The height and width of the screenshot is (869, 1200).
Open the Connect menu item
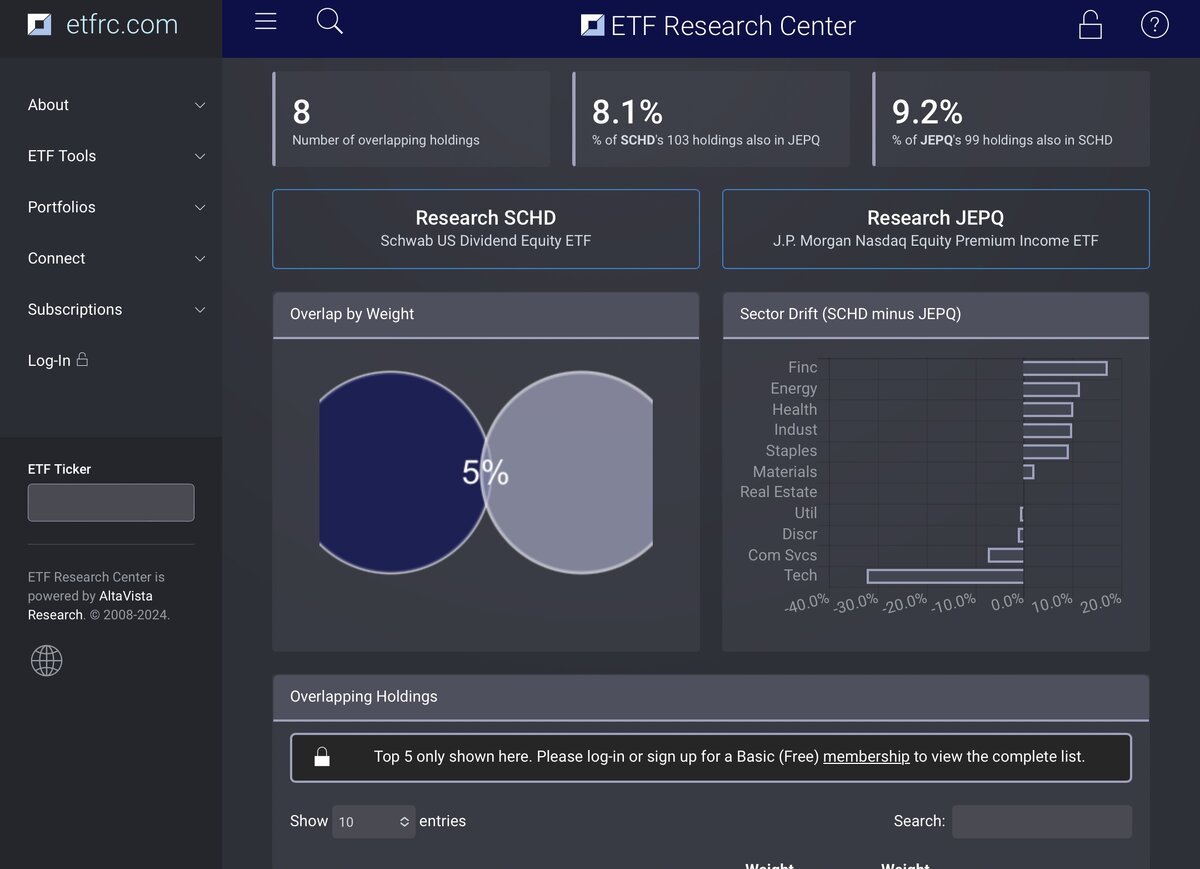tap(115, 258)
